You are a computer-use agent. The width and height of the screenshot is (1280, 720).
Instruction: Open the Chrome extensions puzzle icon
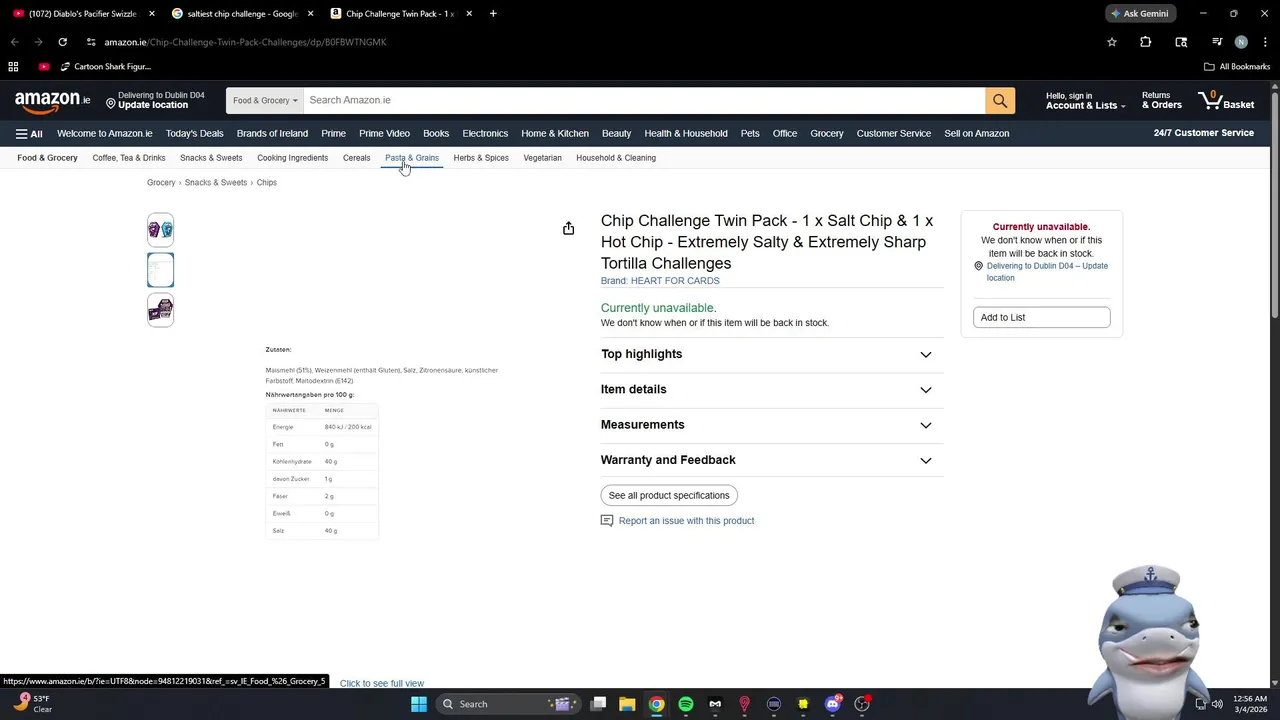pos(1145,42)
